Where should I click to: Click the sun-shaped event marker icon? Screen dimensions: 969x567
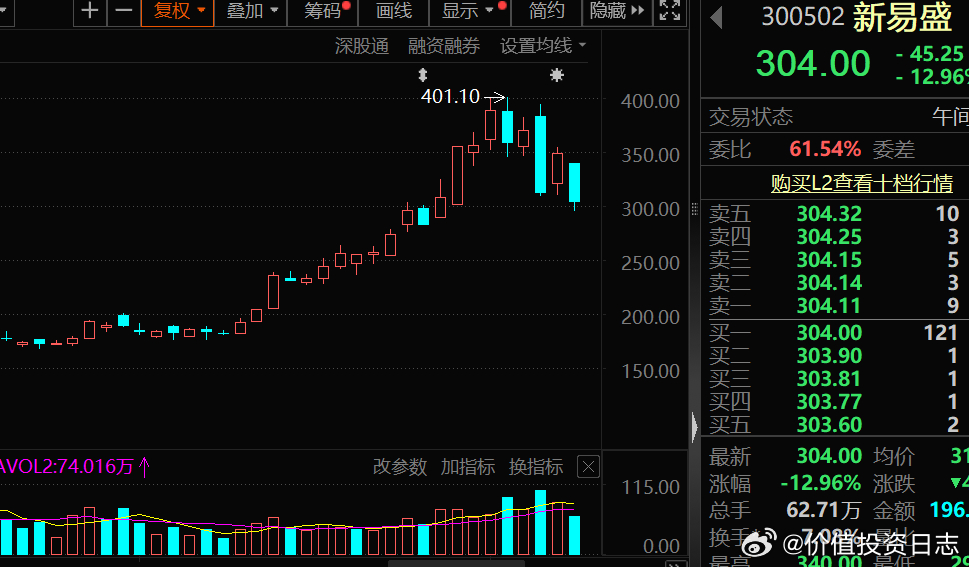point(557,75)
